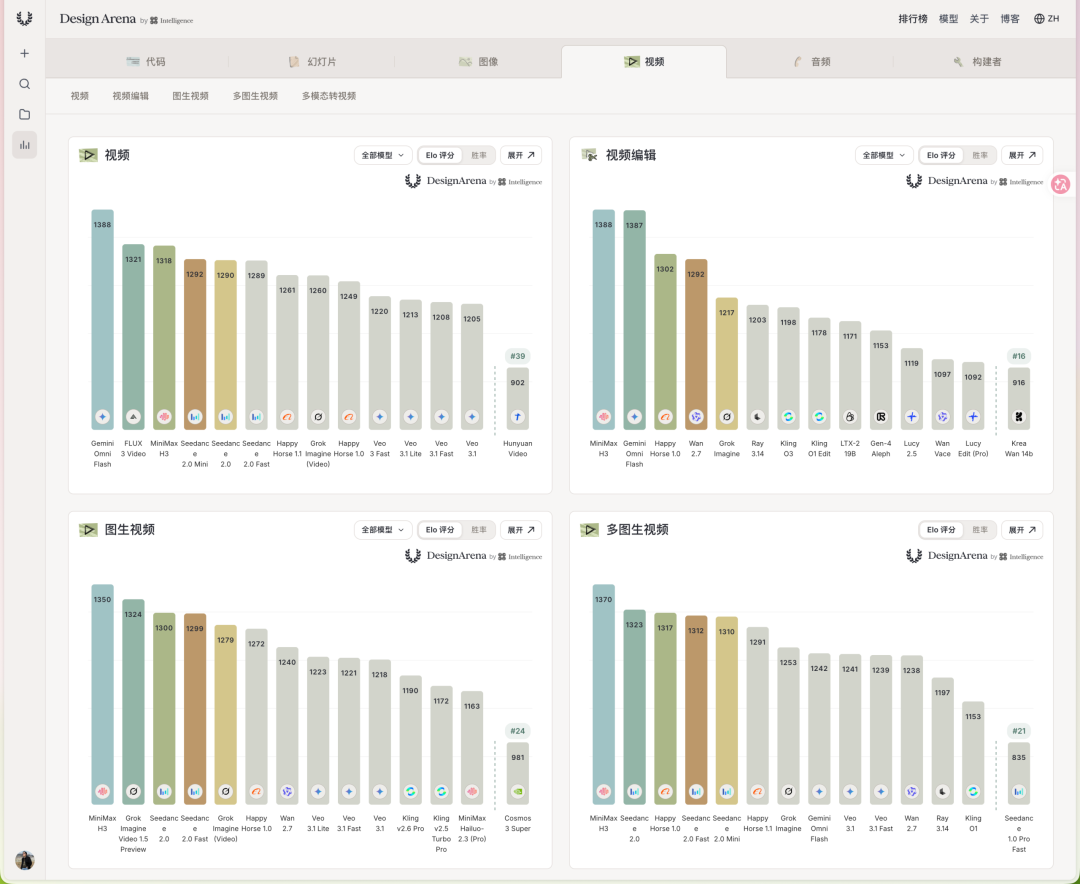Screen dimensions: 1080x884
Task: Open search from the sidebar magnifier icon
Action: (24, 84)
